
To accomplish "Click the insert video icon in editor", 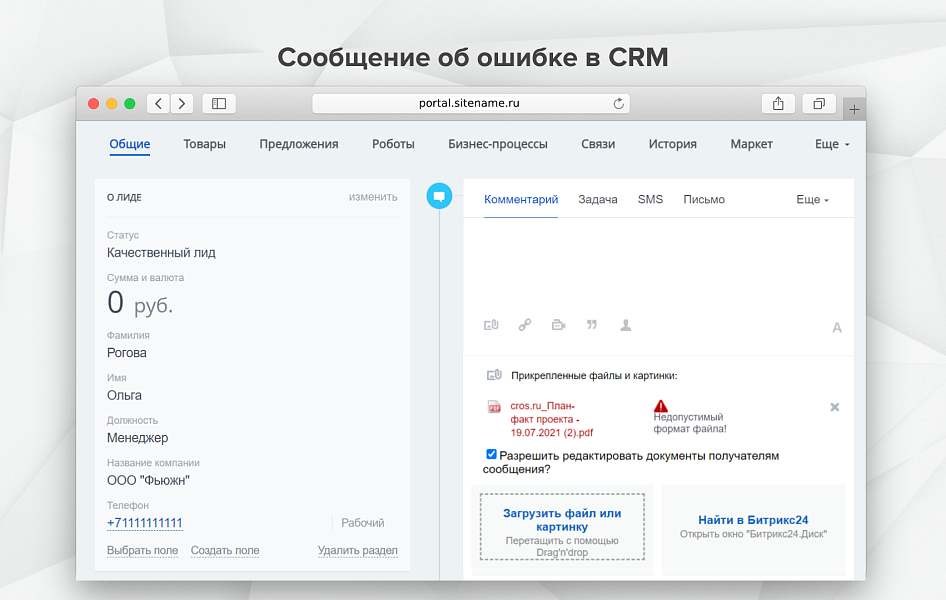I will [558, 325].
